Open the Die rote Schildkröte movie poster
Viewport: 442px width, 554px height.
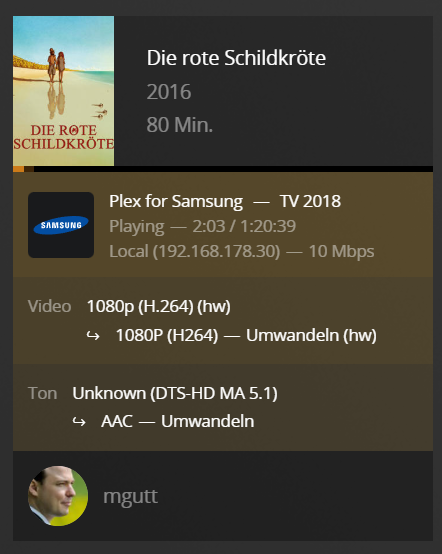pos(64,91)
